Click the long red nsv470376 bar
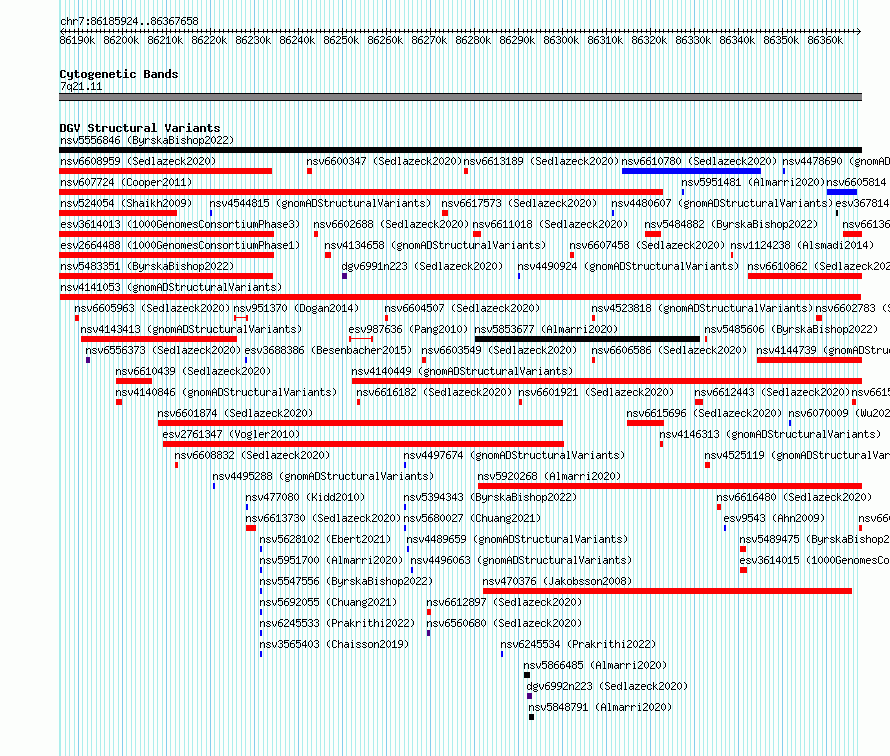Viewport: 890px width, 756px height. tap(667, 591)
